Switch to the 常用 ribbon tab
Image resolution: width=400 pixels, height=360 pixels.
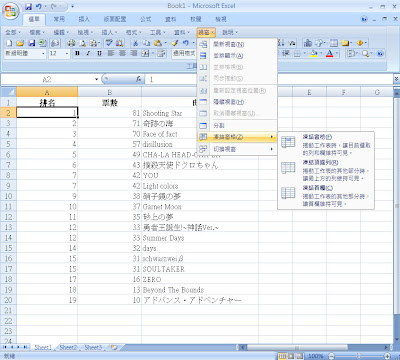pos(59,19)
